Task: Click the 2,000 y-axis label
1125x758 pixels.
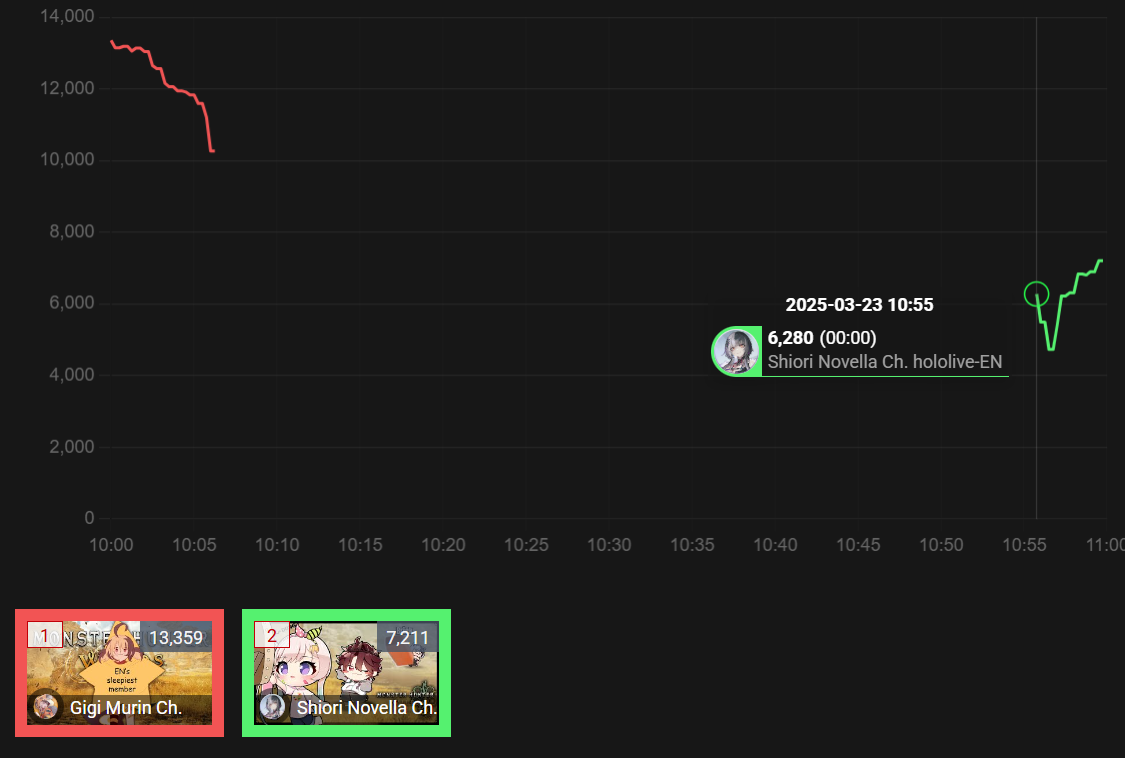Action: [72, 446]
